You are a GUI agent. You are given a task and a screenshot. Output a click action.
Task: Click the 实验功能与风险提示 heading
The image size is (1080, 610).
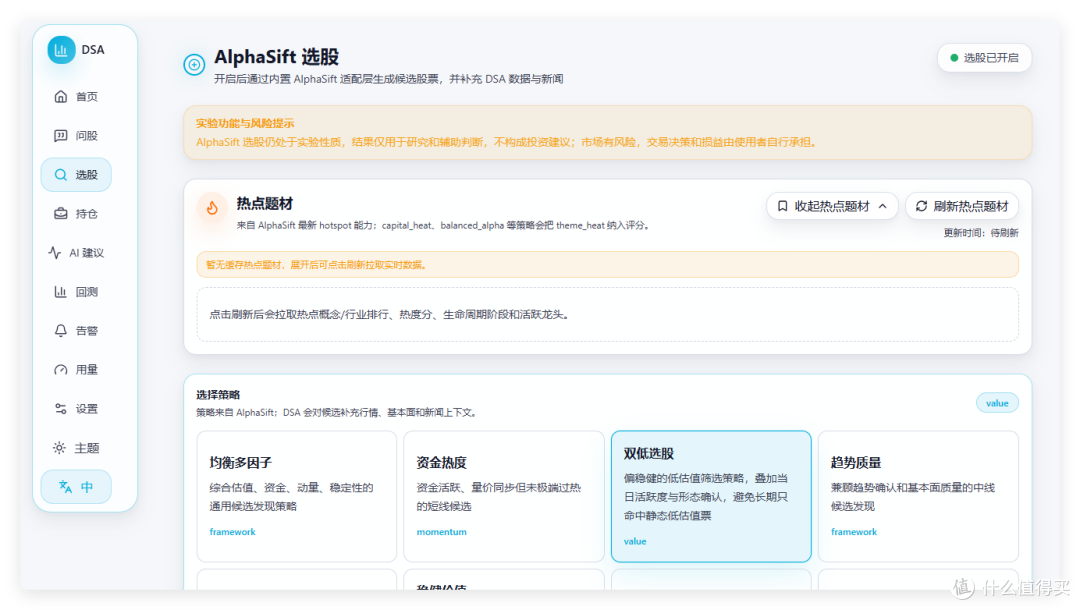pos(245,123)
